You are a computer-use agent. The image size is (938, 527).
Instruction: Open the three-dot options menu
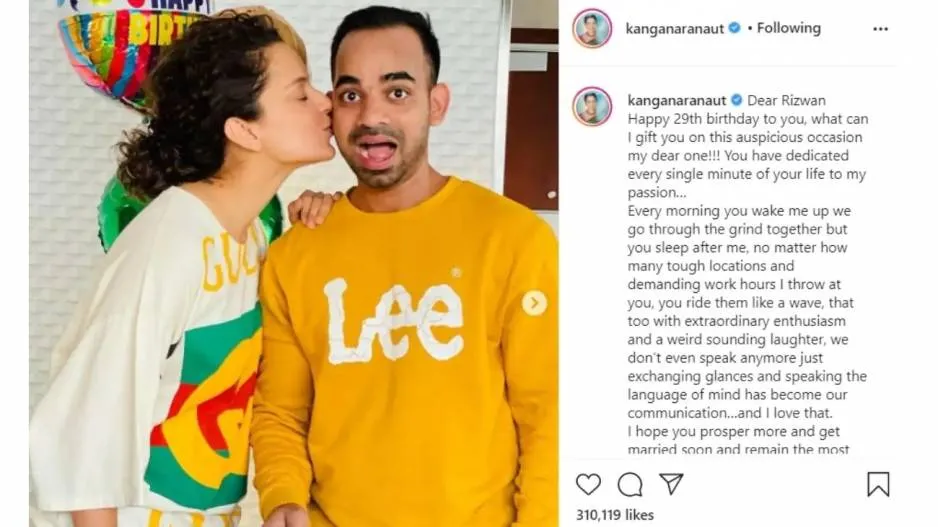pyautogui.click(x=880, y=29)
